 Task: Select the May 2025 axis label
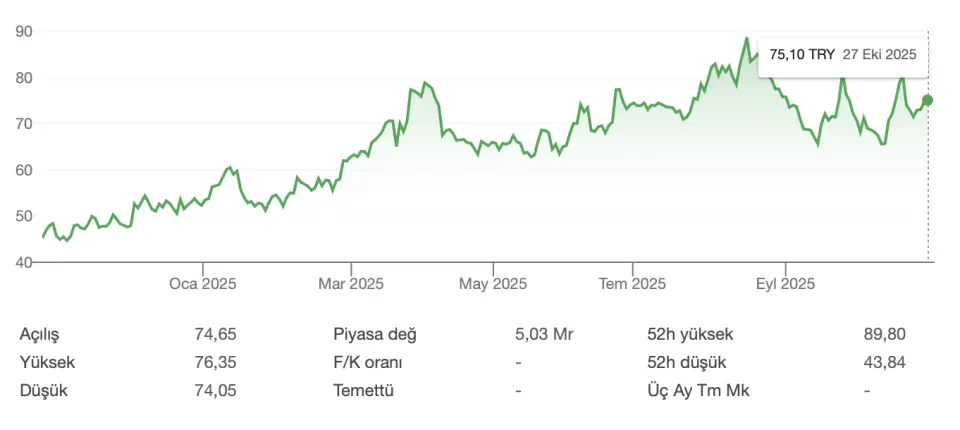tap(493, 284)
